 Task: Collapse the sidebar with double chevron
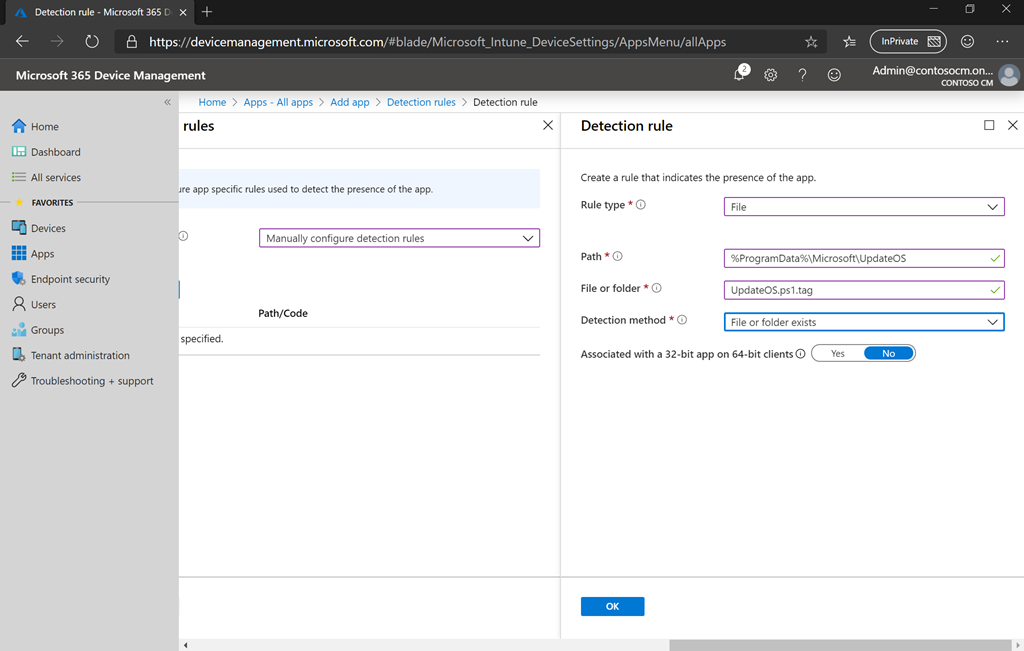click(x=168, y=102)
